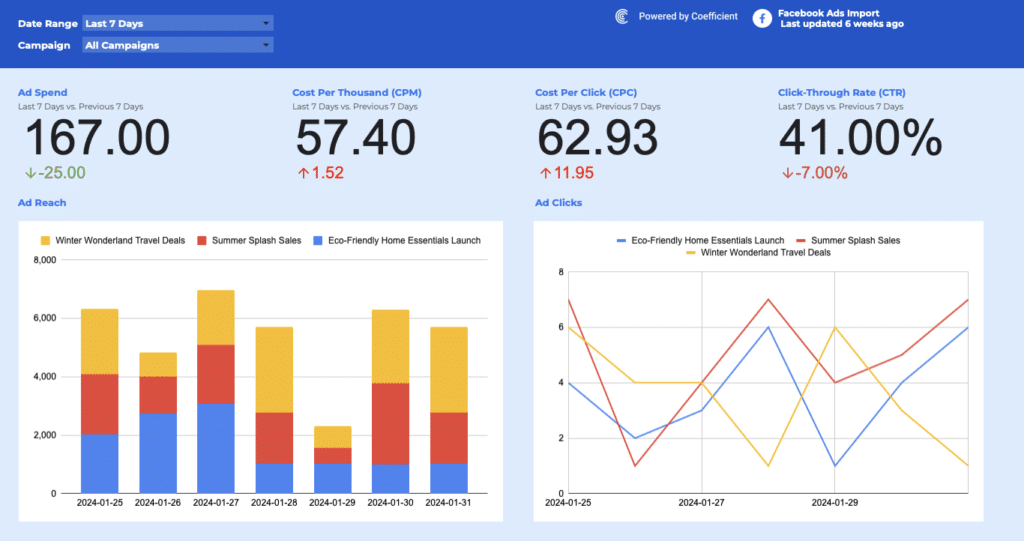Click the 11.95 change value
1024x541 pixels.
click(574, 173)
